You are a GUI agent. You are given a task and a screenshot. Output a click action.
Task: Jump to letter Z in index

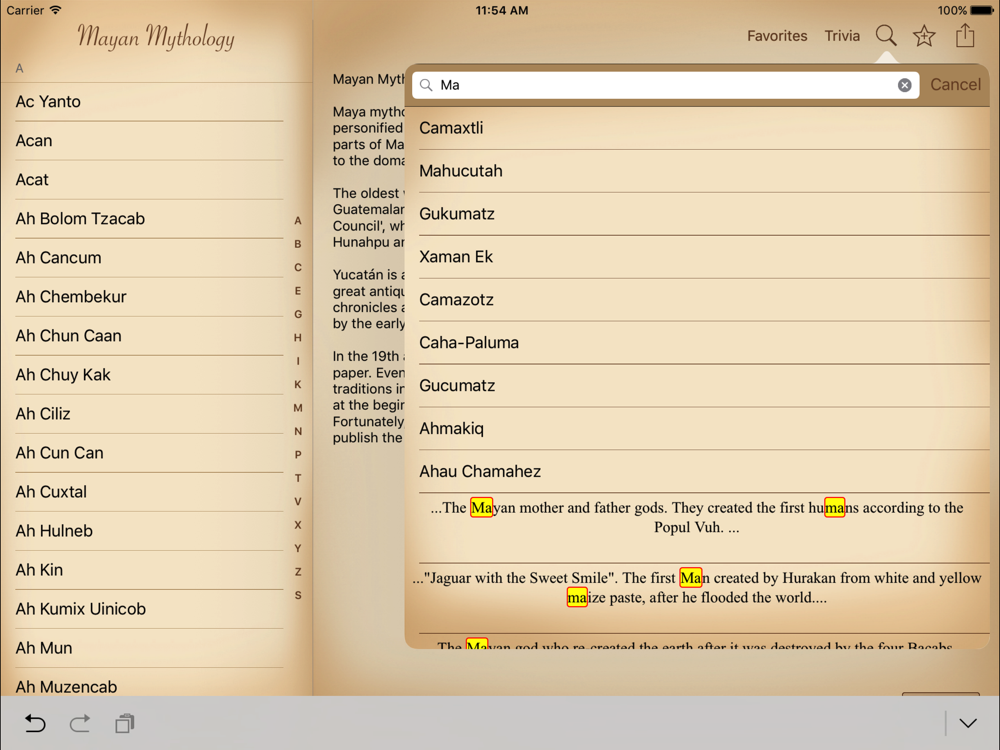[x=298, y=571]
